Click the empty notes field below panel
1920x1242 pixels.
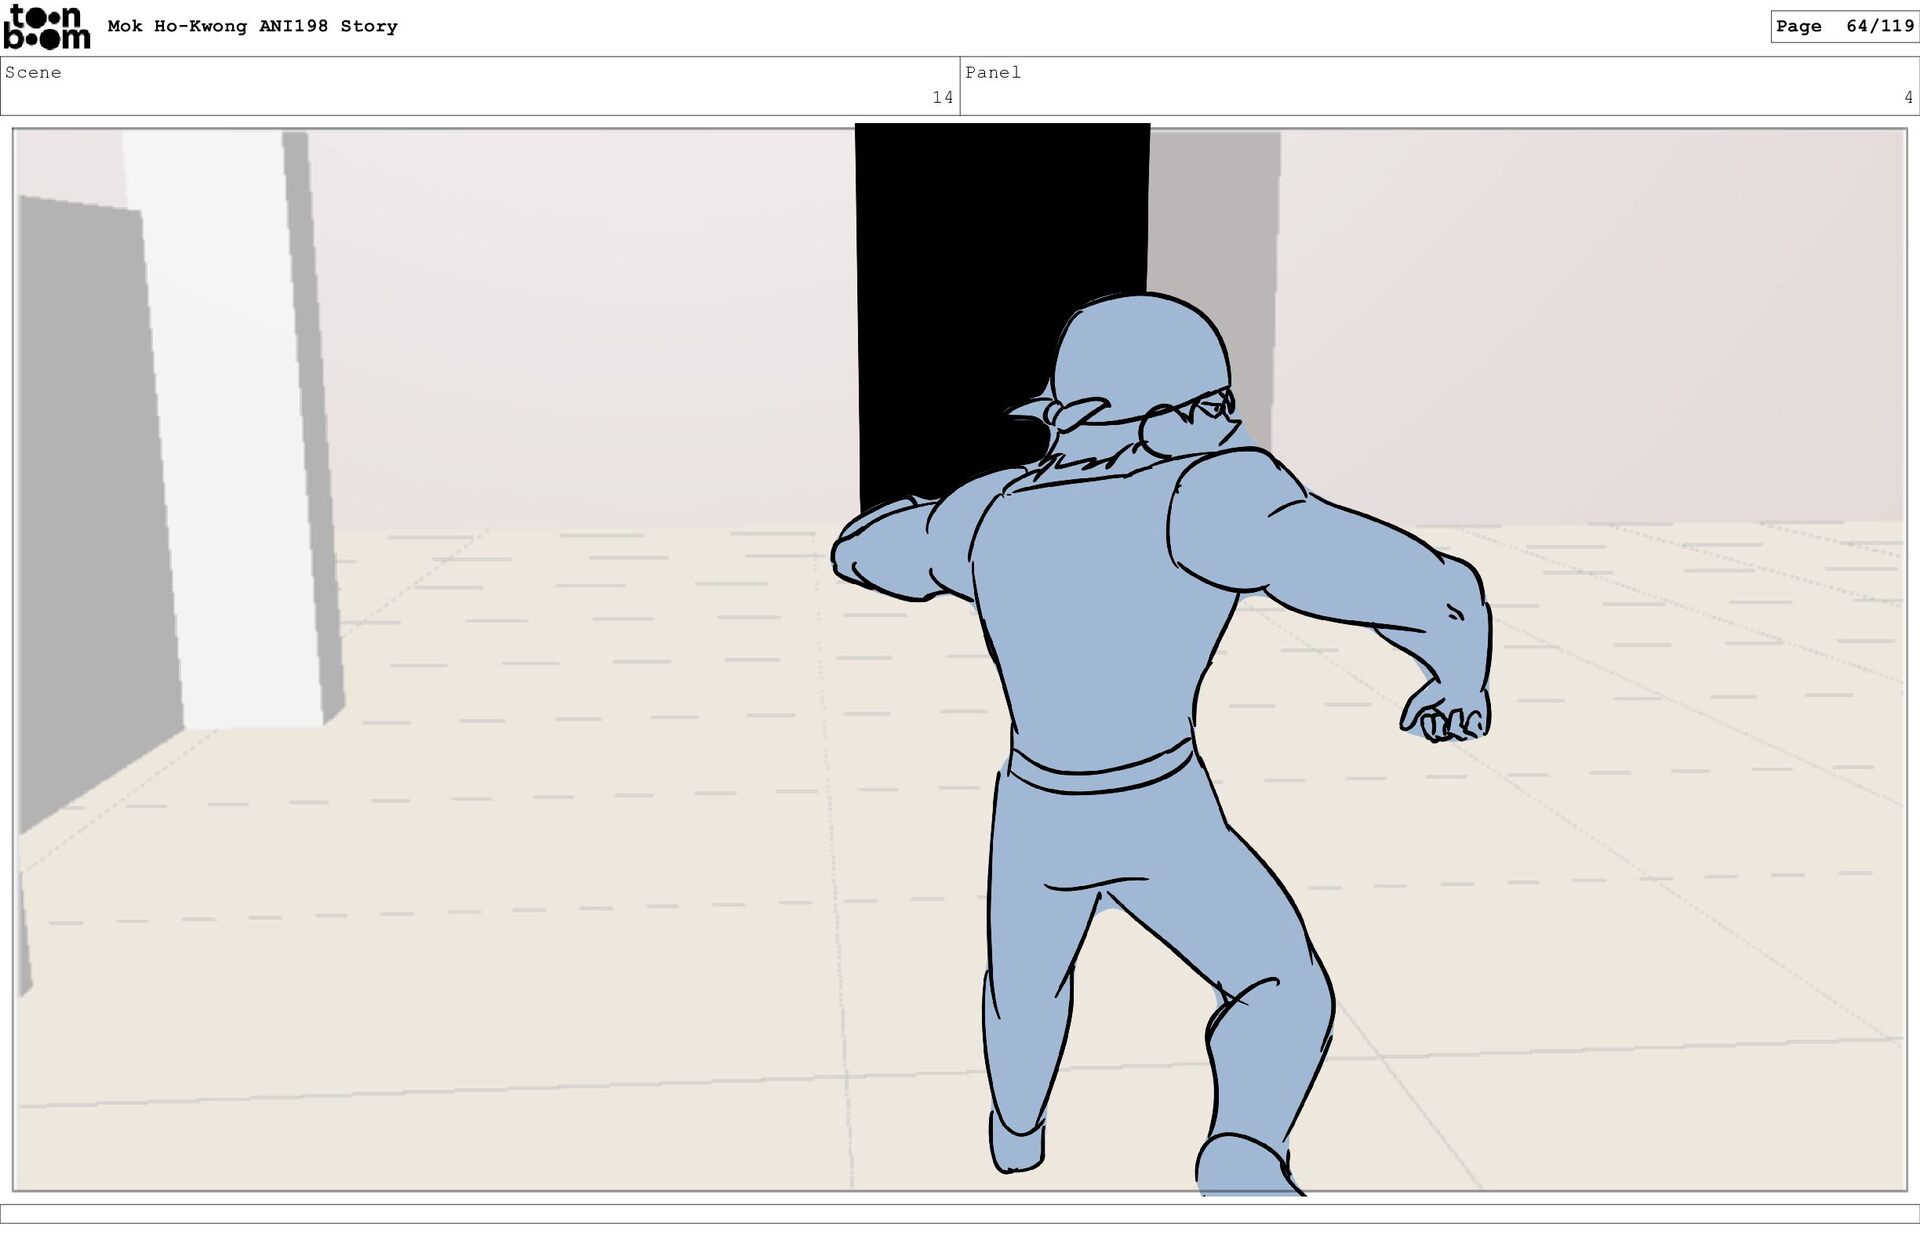point(960,1214)
